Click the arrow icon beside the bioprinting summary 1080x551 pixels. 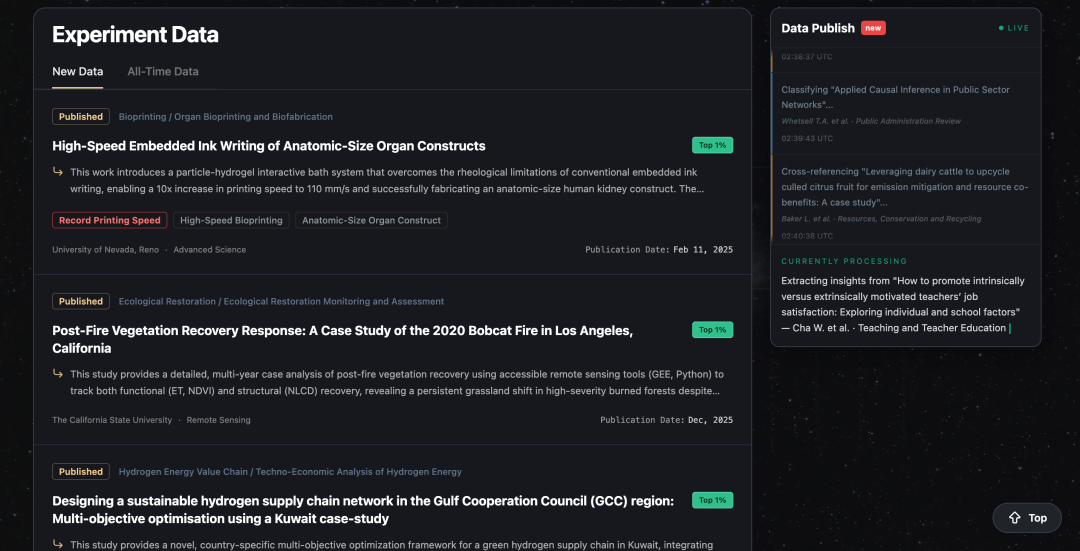[58, 172]
